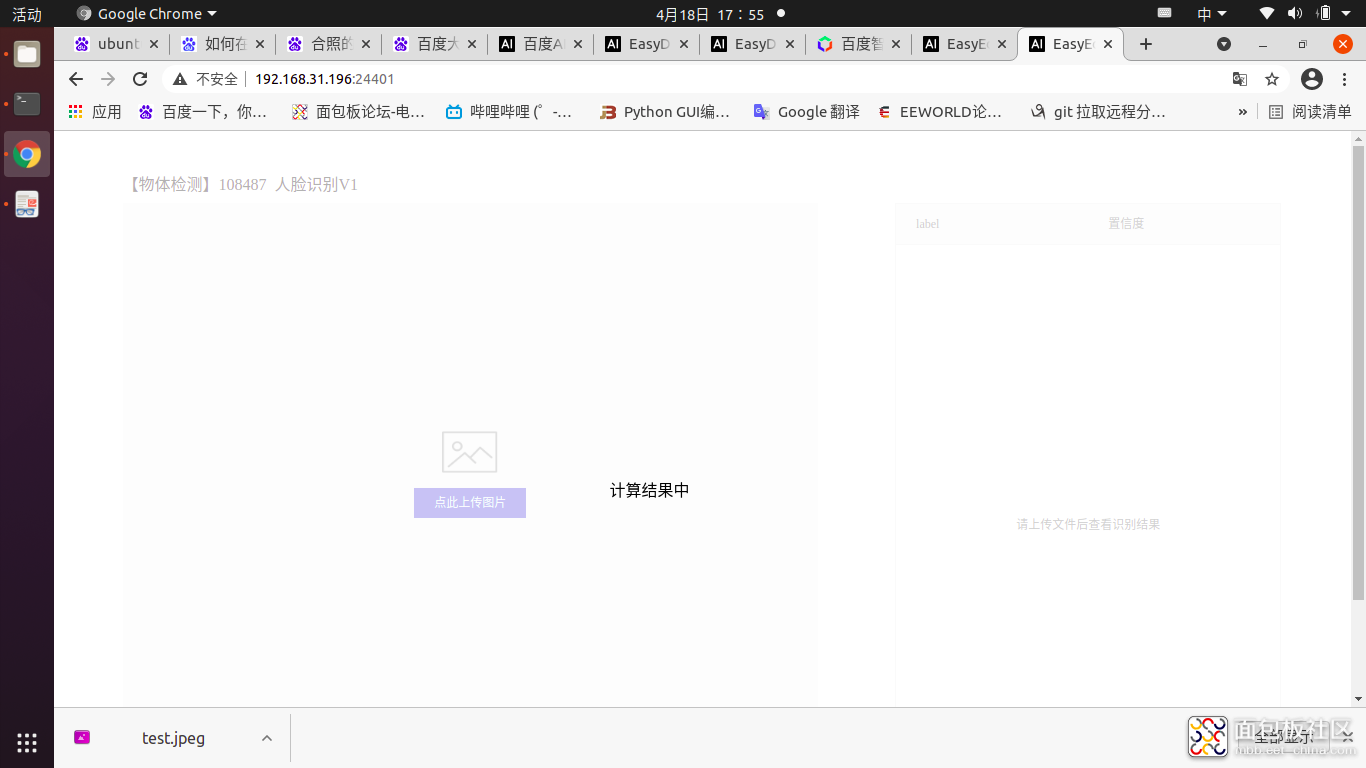Open the 阅读清单 reading list
This screenshot has height=768, width=1366.
pos(1310,112)
